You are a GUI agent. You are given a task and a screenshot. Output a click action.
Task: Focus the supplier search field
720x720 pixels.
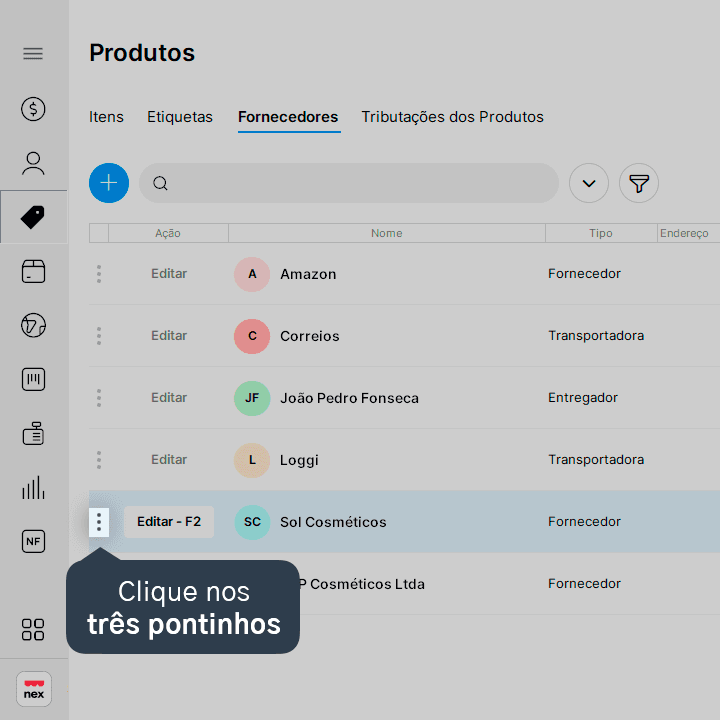tap(349, 183)
